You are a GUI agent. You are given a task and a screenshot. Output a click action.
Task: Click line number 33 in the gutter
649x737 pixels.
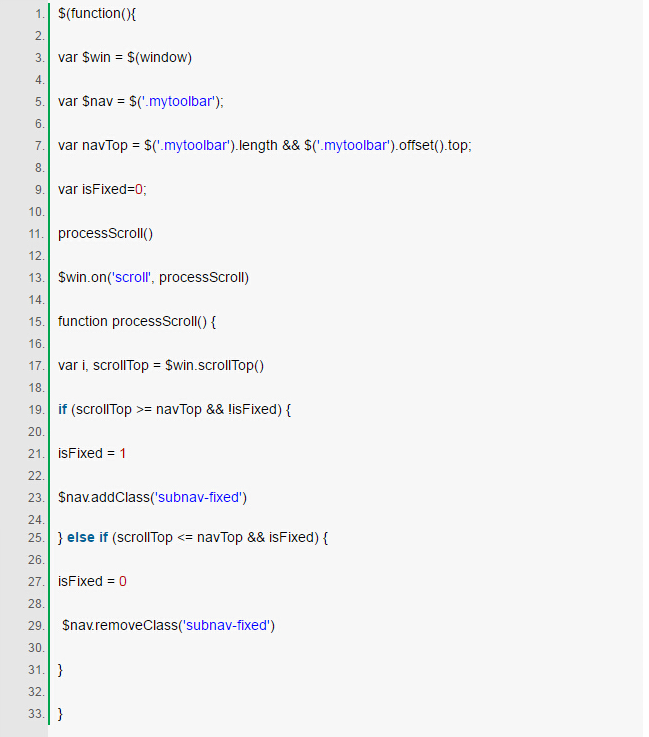click(37, 713)
